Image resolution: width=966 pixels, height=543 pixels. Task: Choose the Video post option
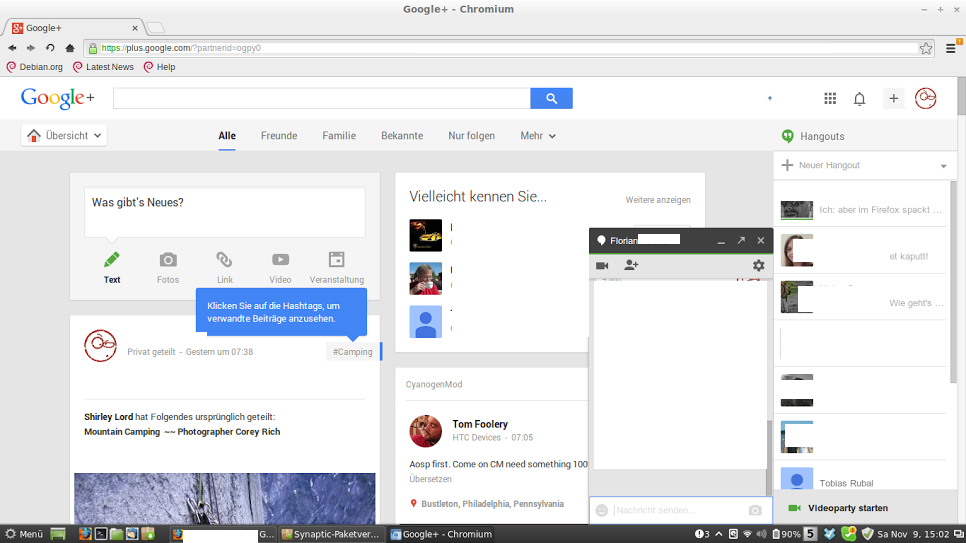click(280, 267)
